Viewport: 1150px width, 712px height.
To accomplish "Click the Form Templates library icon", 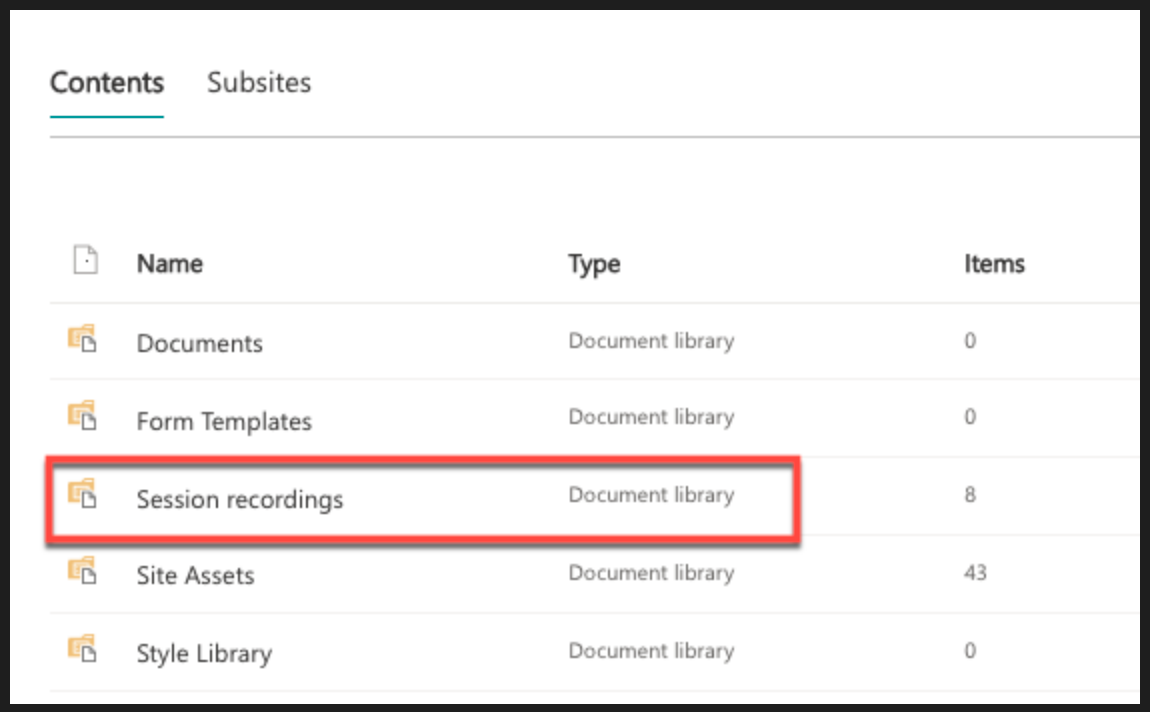I will 85,417.
